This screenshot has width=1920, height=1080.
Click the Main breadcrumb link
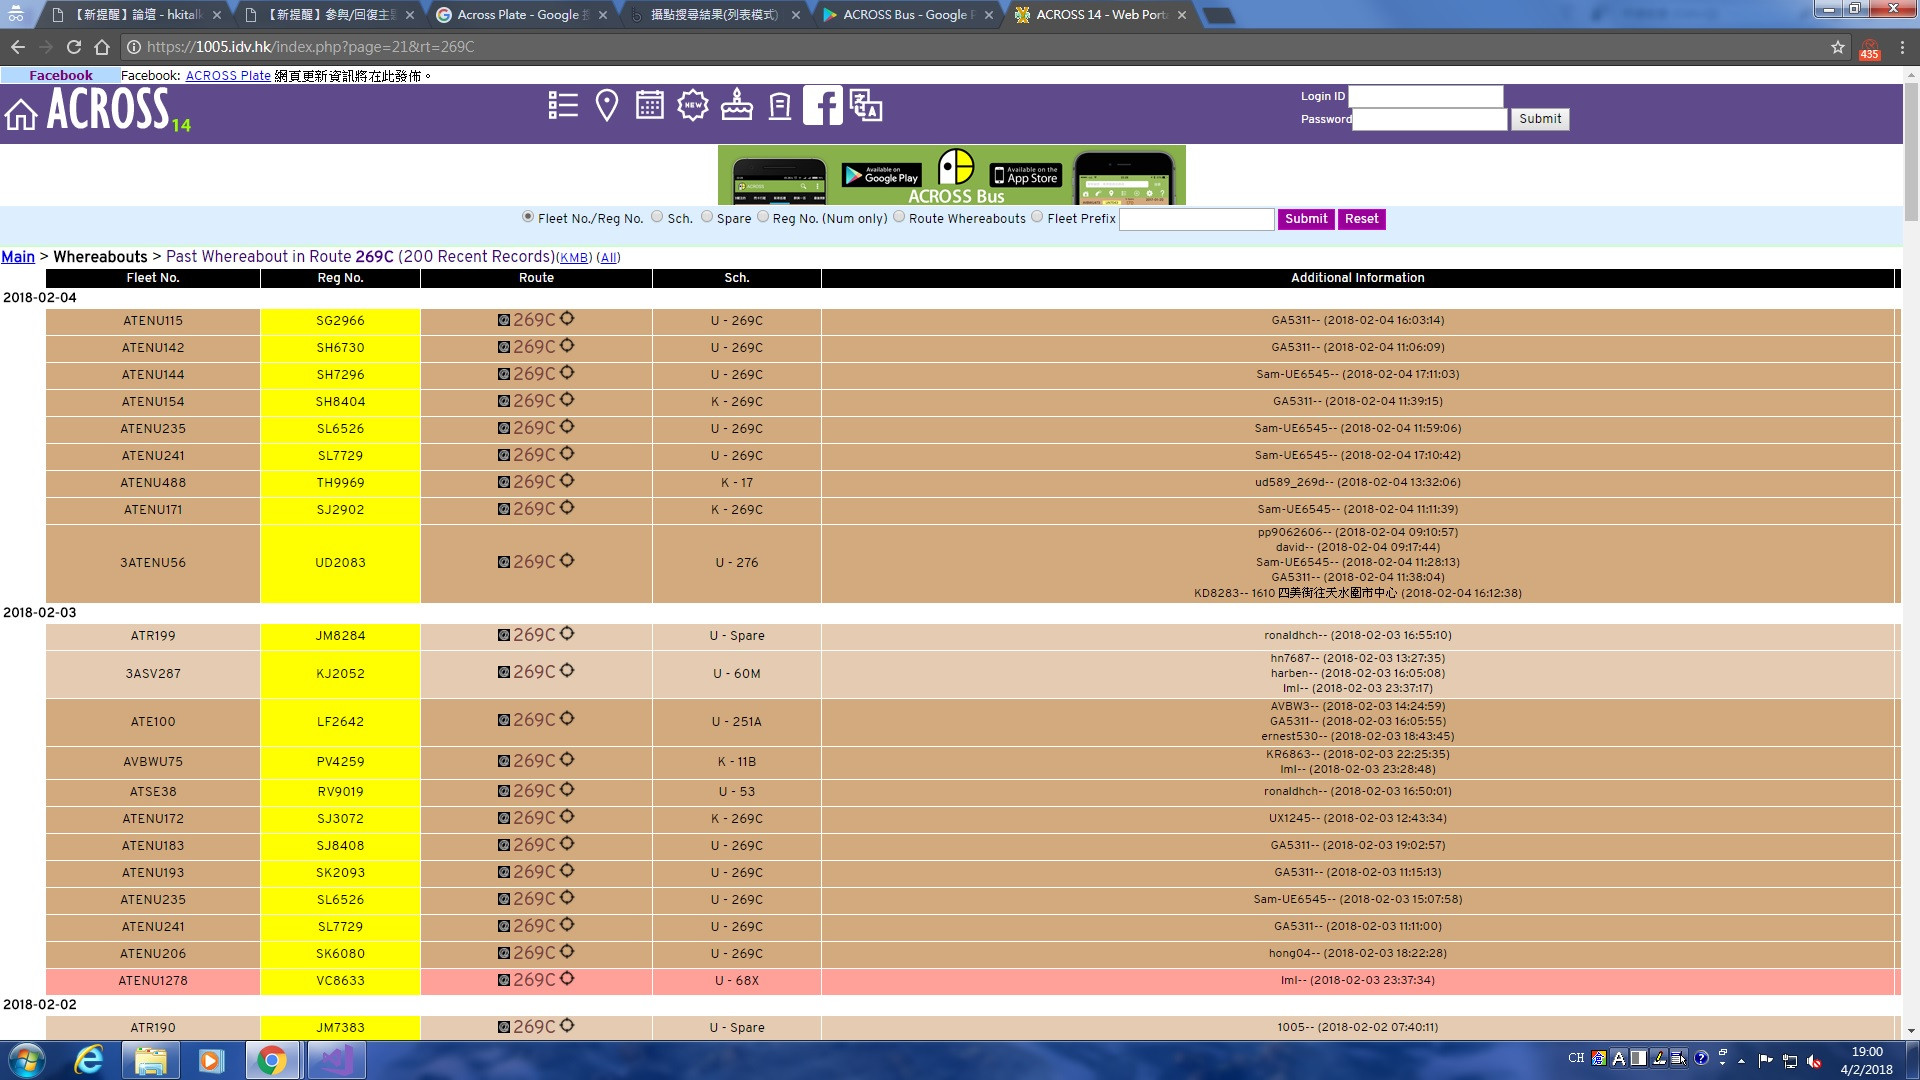pos(18,257)
